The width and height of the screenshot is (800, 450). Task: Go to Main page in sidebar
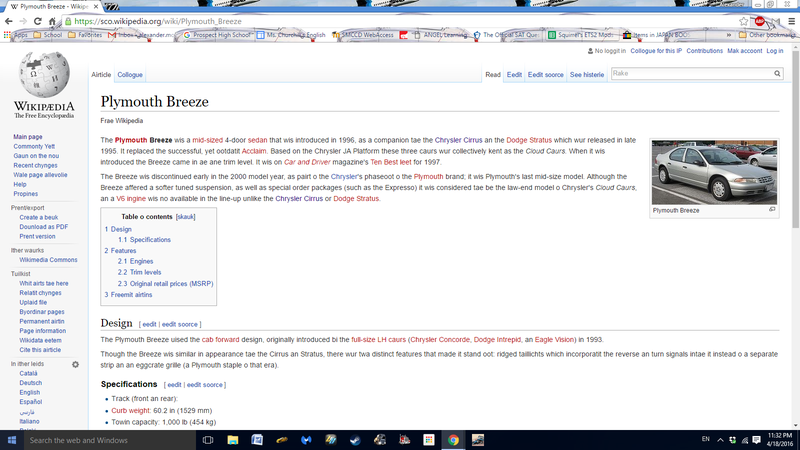28,137
